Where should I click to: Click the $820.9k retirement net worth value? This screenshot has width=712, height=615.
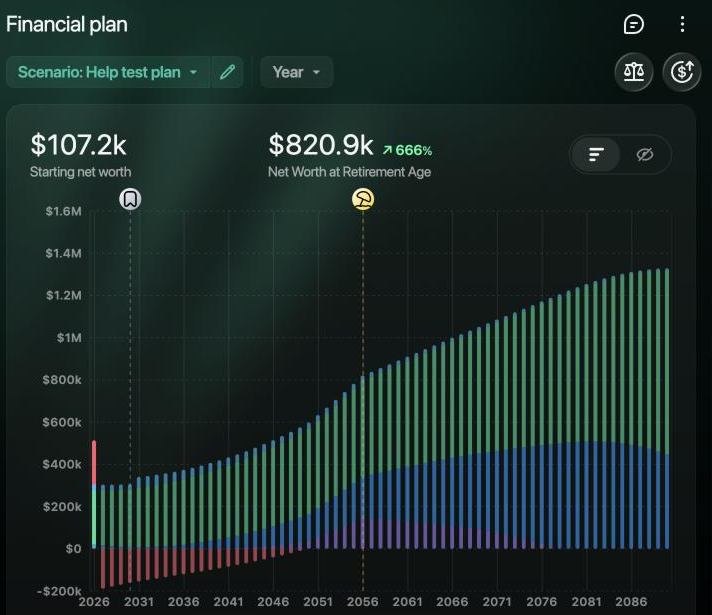(x=321, y=145)
